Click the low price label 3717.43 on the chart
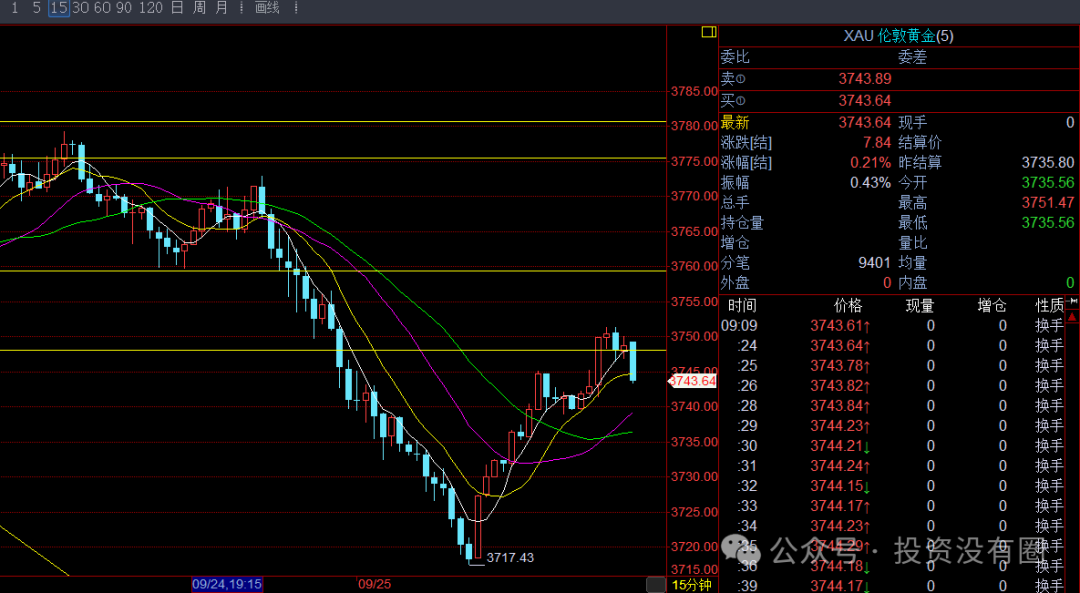1080x593 pixels. (x=510, y=557)
